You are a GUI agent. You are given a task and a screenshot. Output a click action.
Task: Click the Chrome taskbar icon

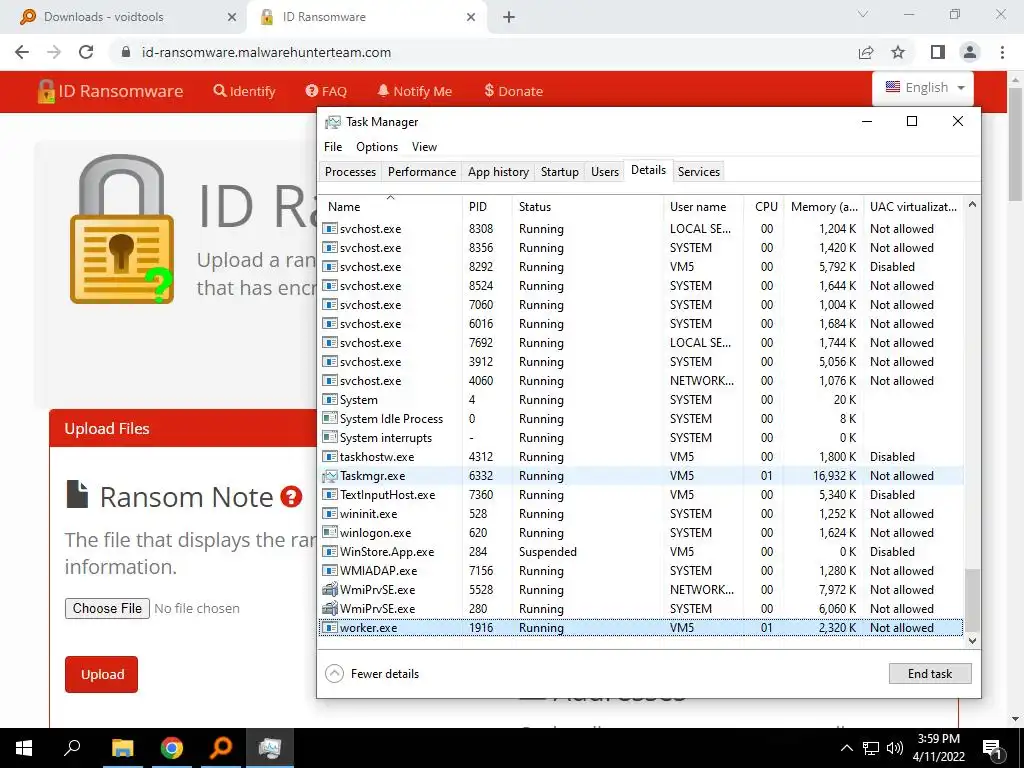point(172,748)
